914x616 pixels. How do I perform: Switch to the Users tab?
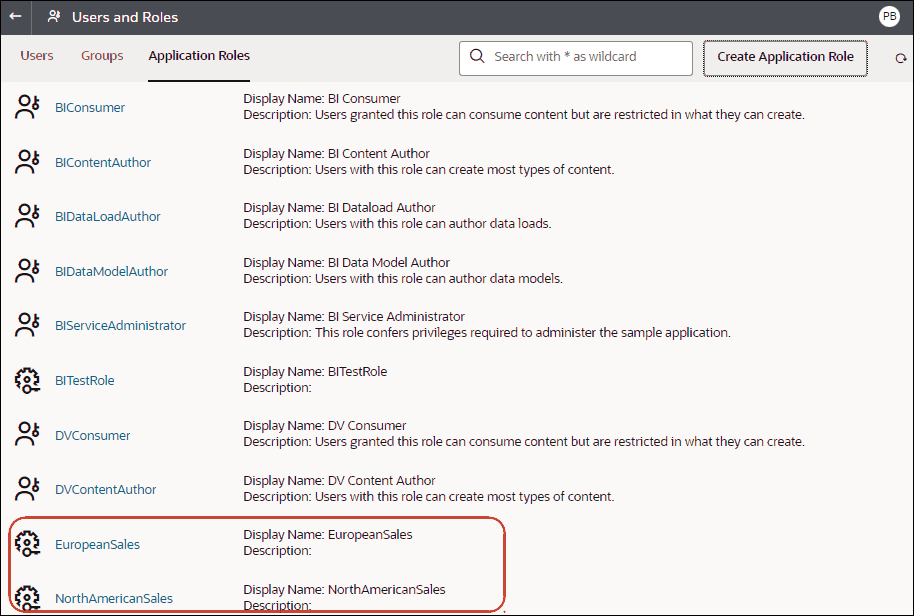point(37,56)
